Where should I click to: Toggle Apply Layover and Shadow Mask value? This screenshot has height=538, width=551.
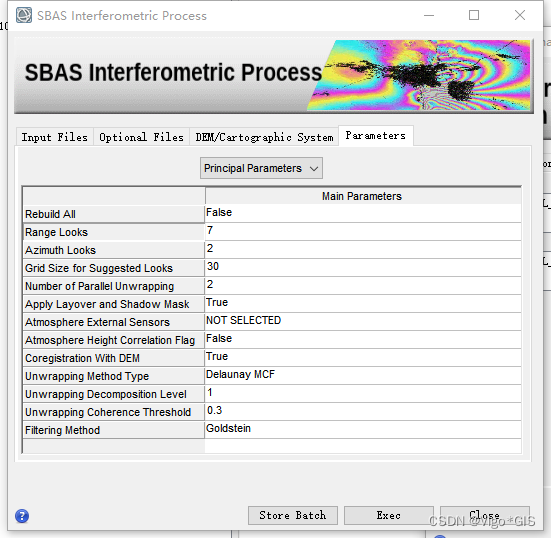click(x=363, y=303)
